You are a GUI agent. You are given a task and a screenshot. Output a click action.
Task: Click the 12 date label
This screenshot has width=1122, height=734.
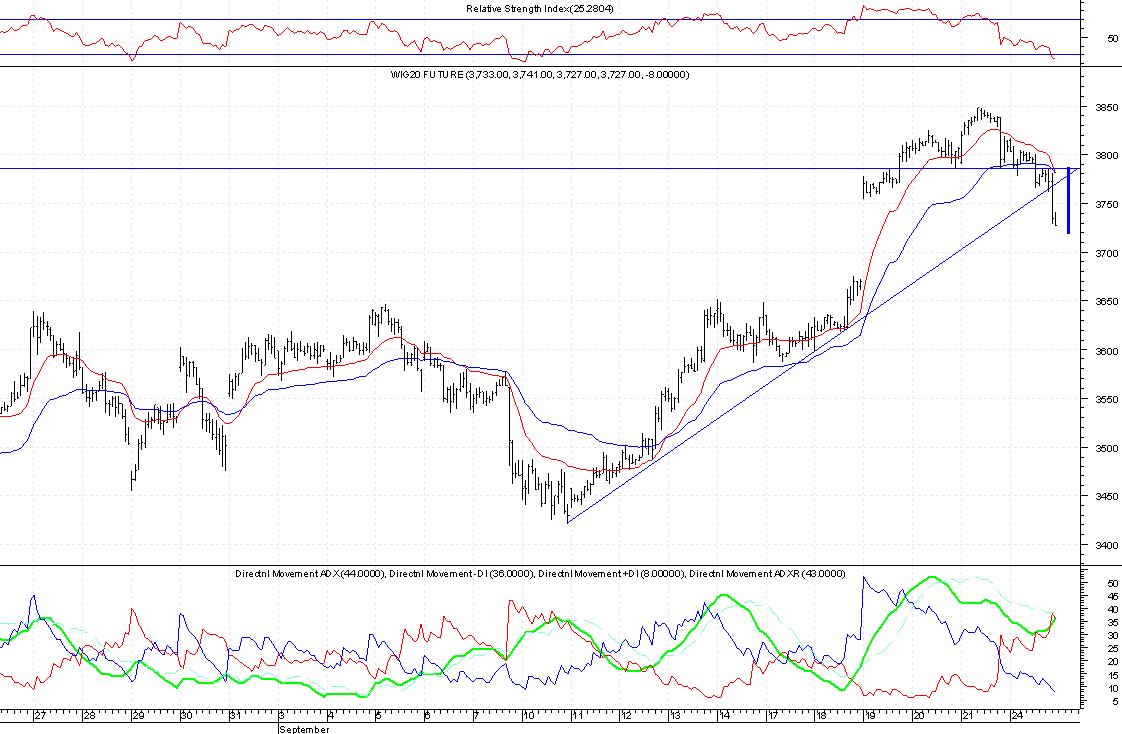[626, 715]
